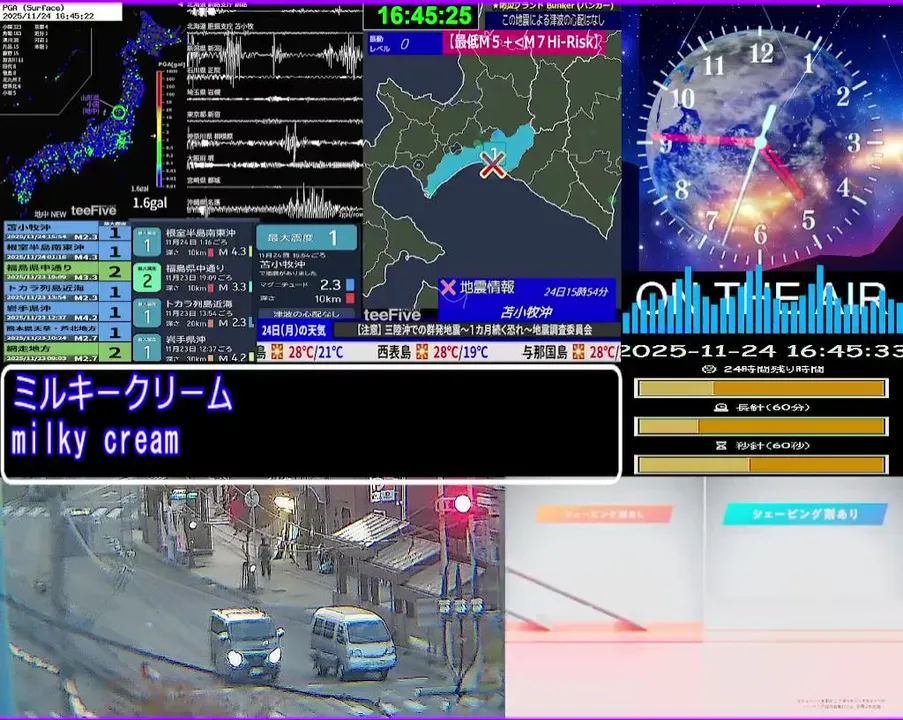The image size is (903, 720).
Task: Click the 苫小牧沖 heading in detail panel
Action: click(282, 264)
